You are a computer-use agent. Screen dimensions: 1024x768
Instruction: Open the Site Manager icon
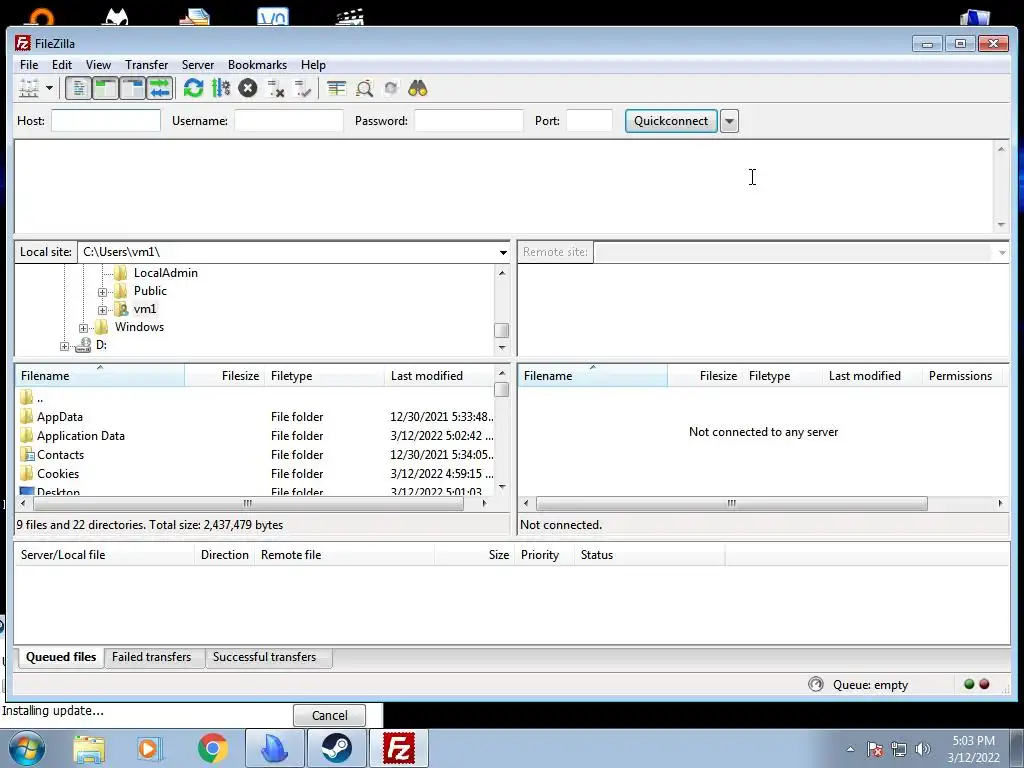[x=29, y=88]
